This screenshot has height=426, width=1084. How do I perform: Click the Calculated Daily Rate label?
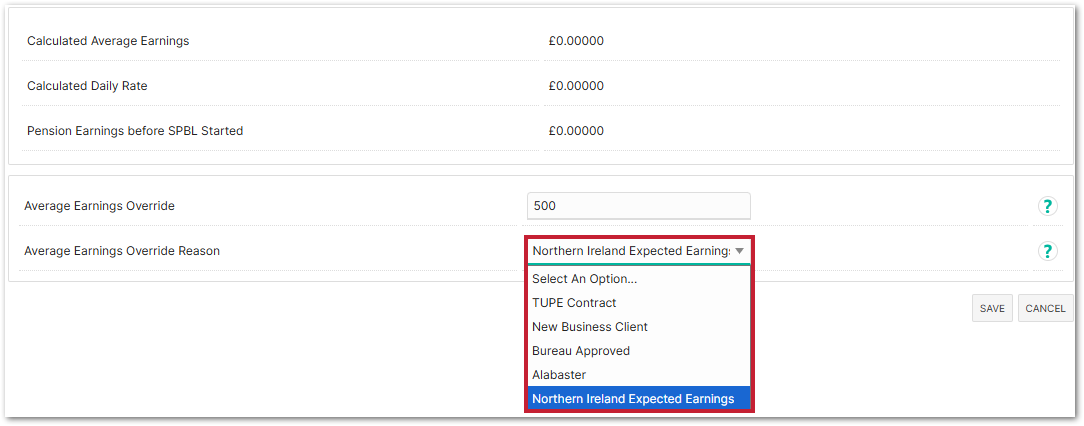click(87, 86)
